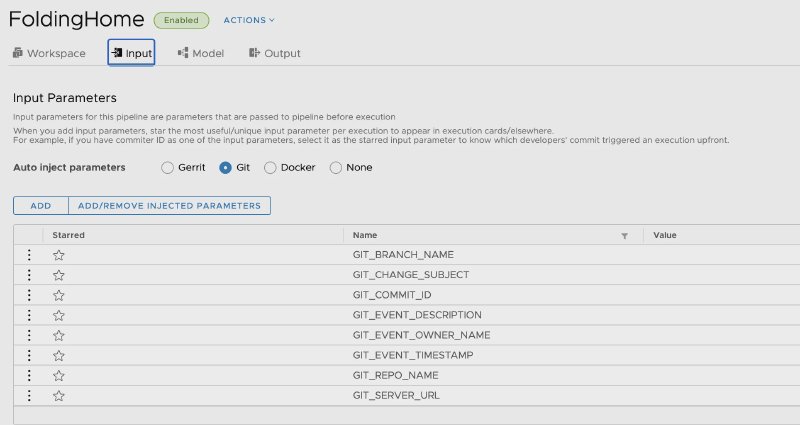The image size is (800, 425).
Task: Select Gerrit auto inject option
Action: (167, 168)
